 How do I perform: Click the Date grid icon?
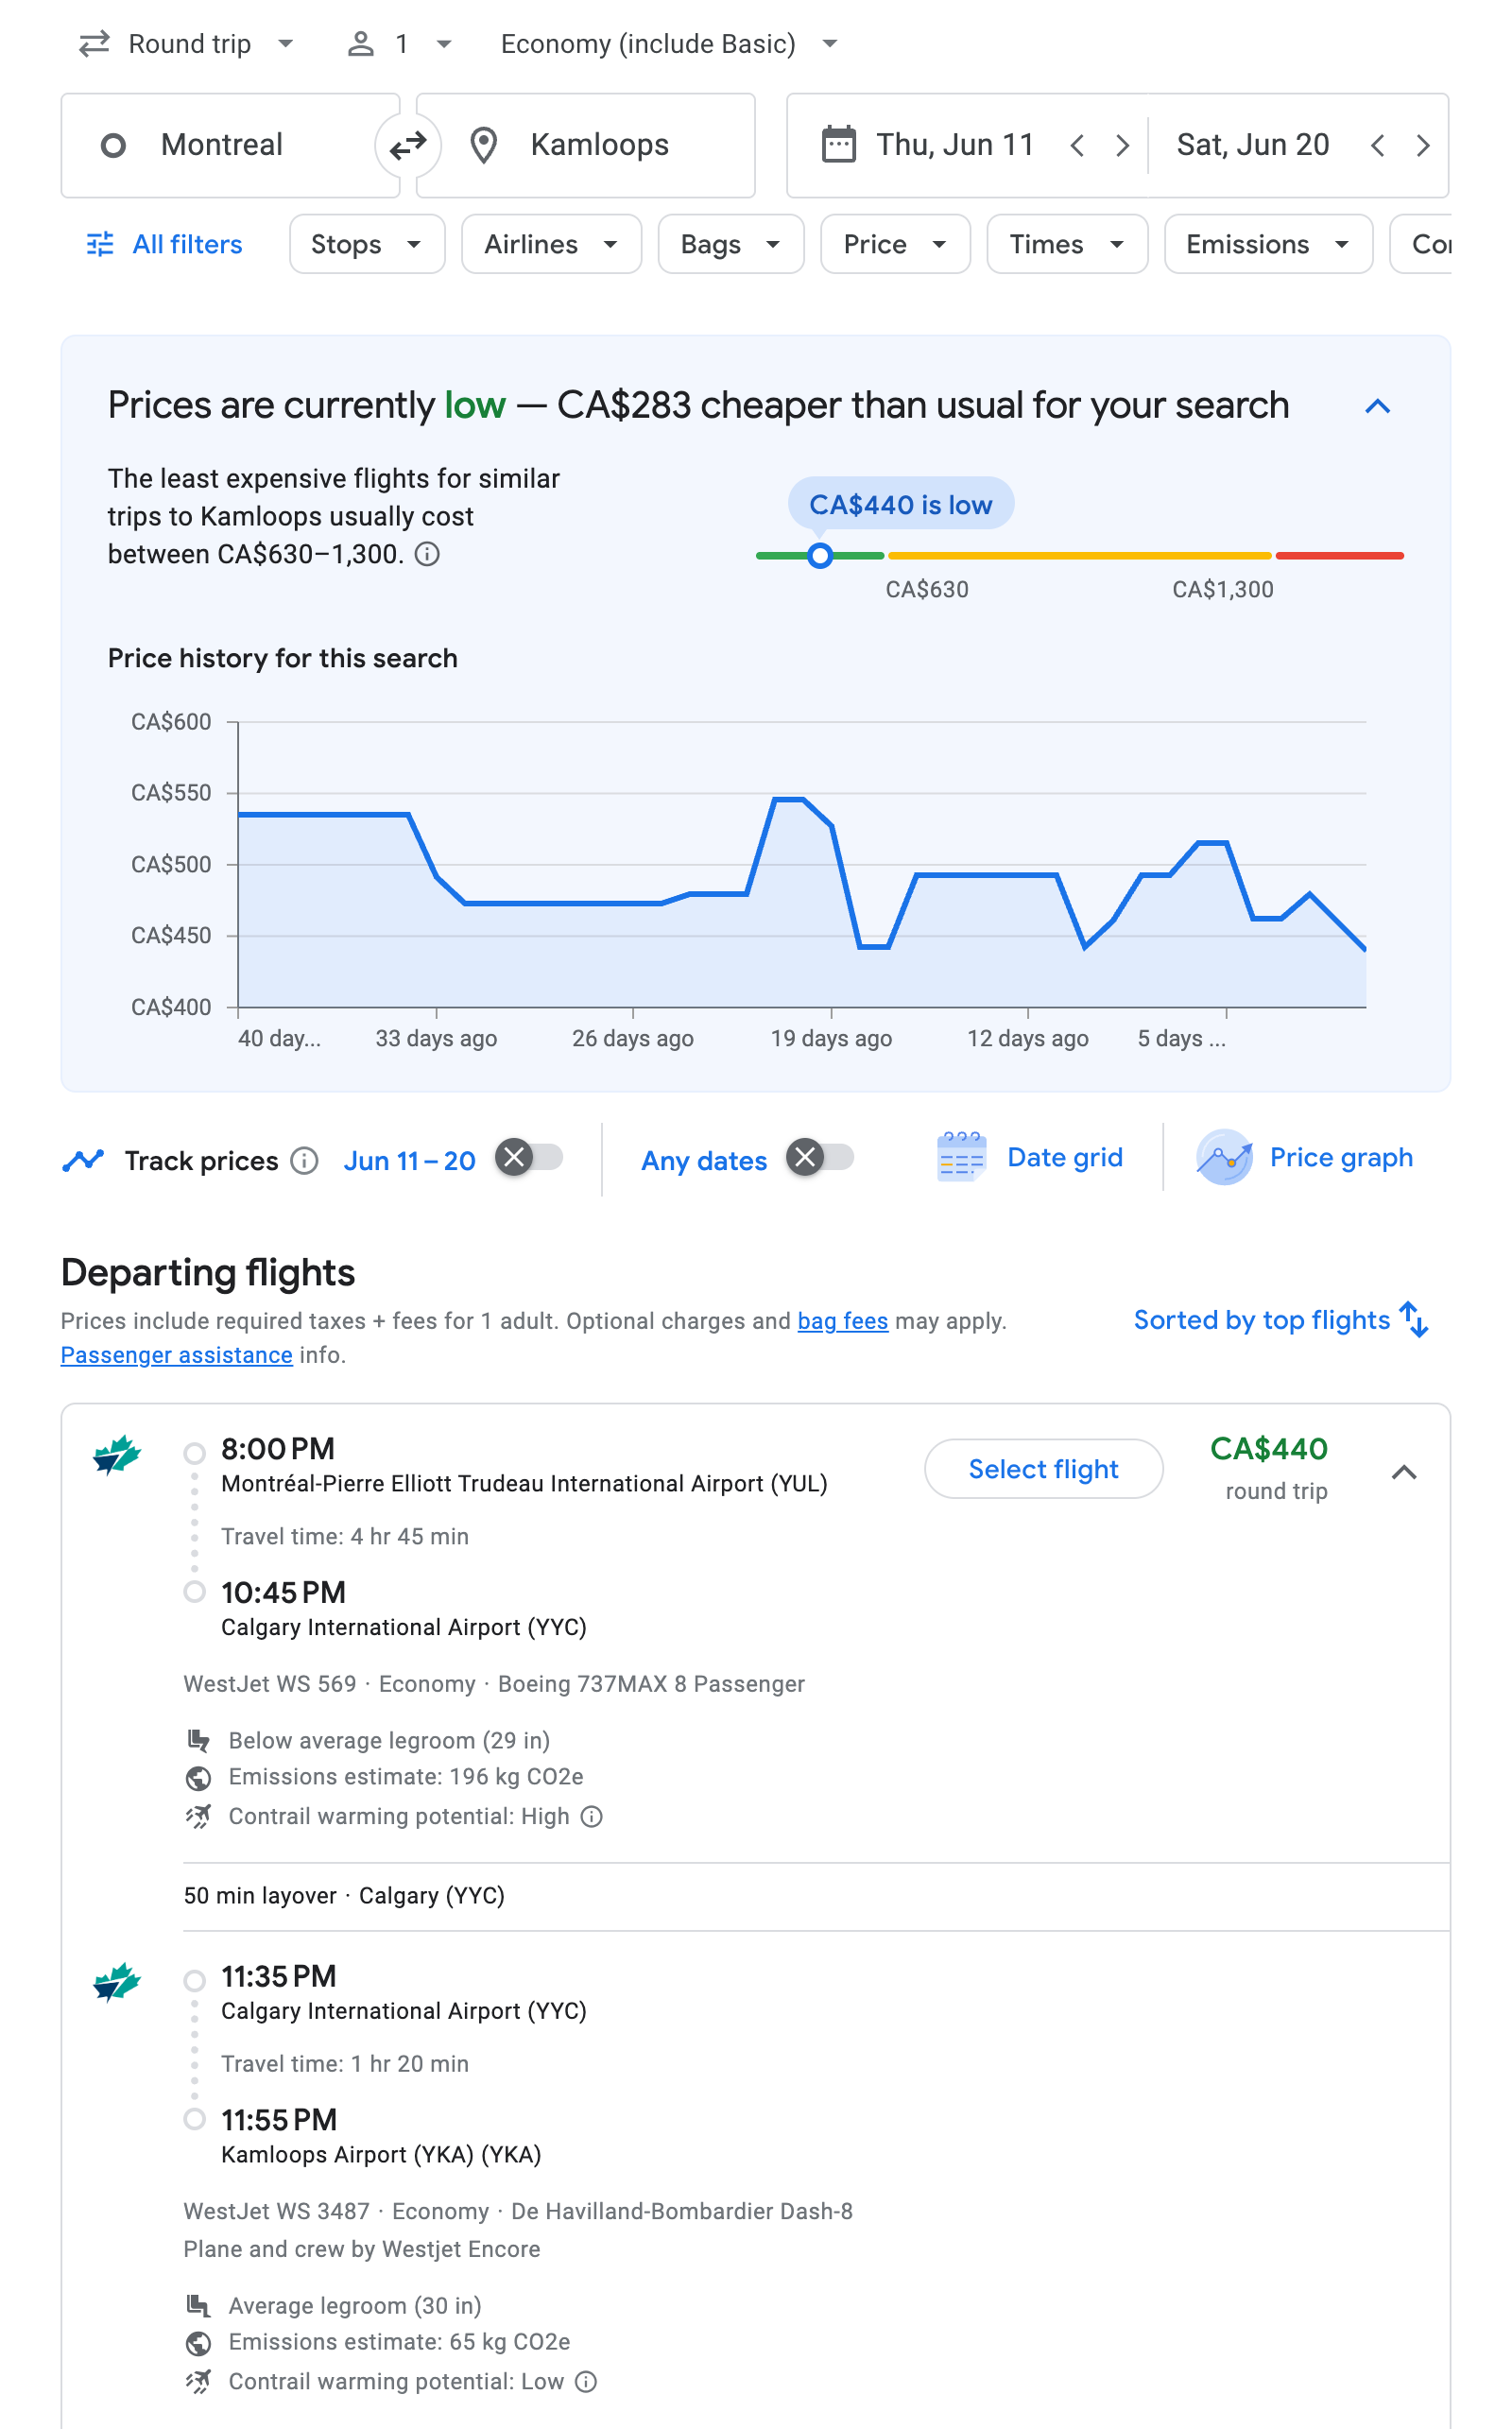click(961, 1157)
